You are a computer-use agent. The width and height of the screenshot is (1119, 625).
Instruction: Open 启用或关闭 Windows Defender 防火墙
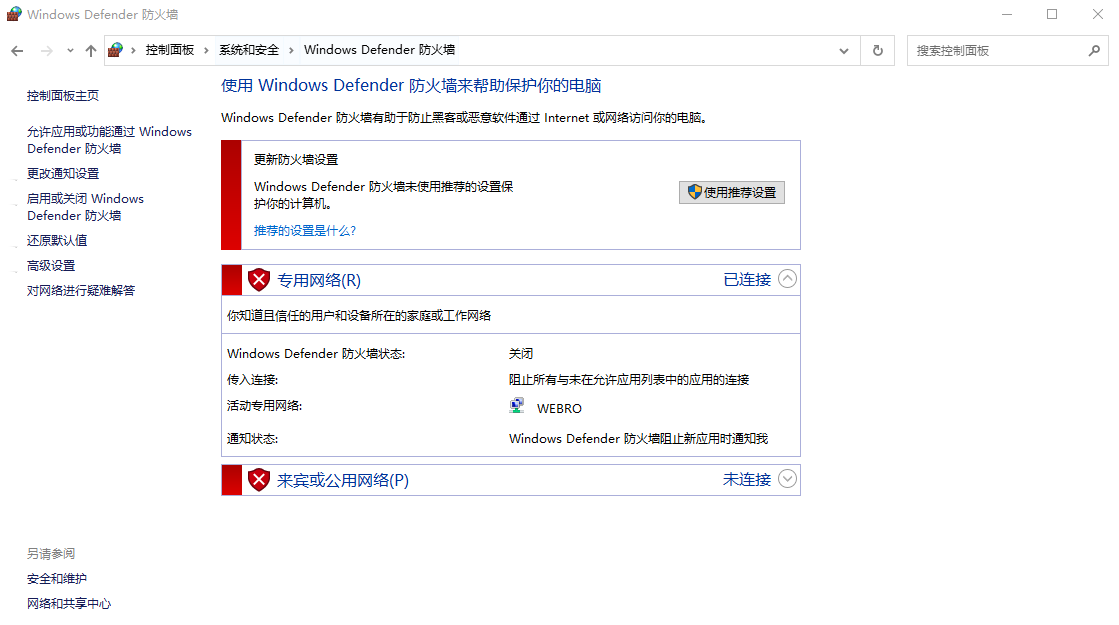click(86, 207)
